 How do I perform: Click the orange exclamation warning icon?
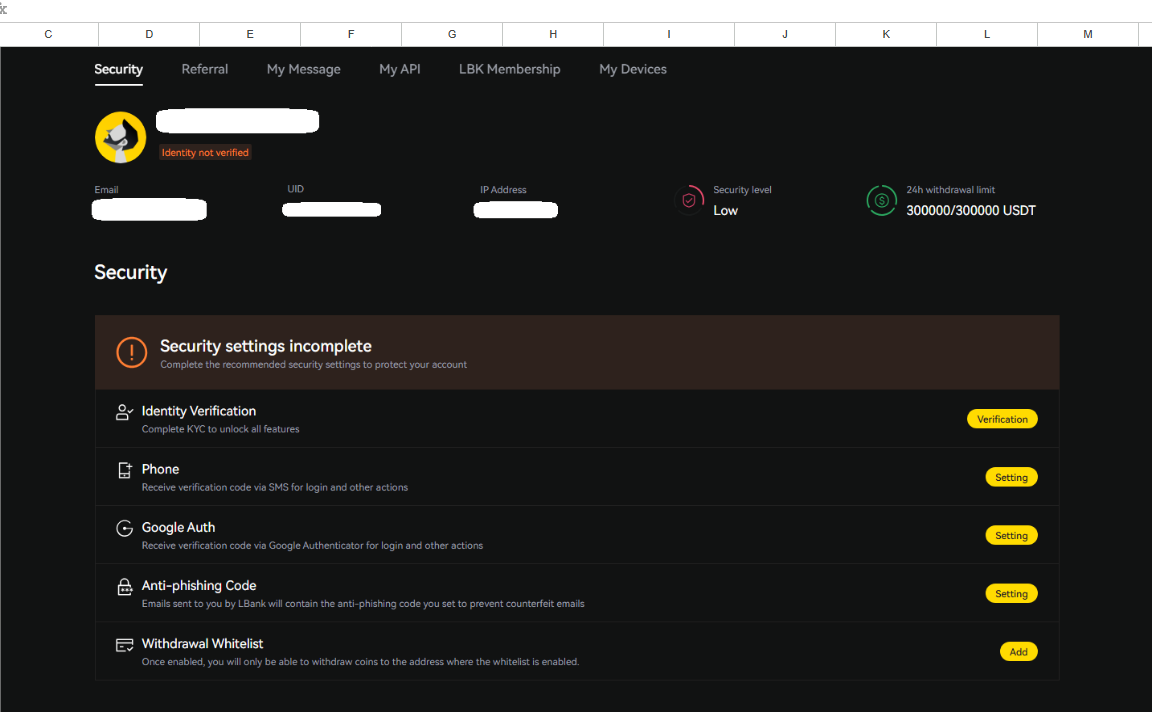point(132,353)
